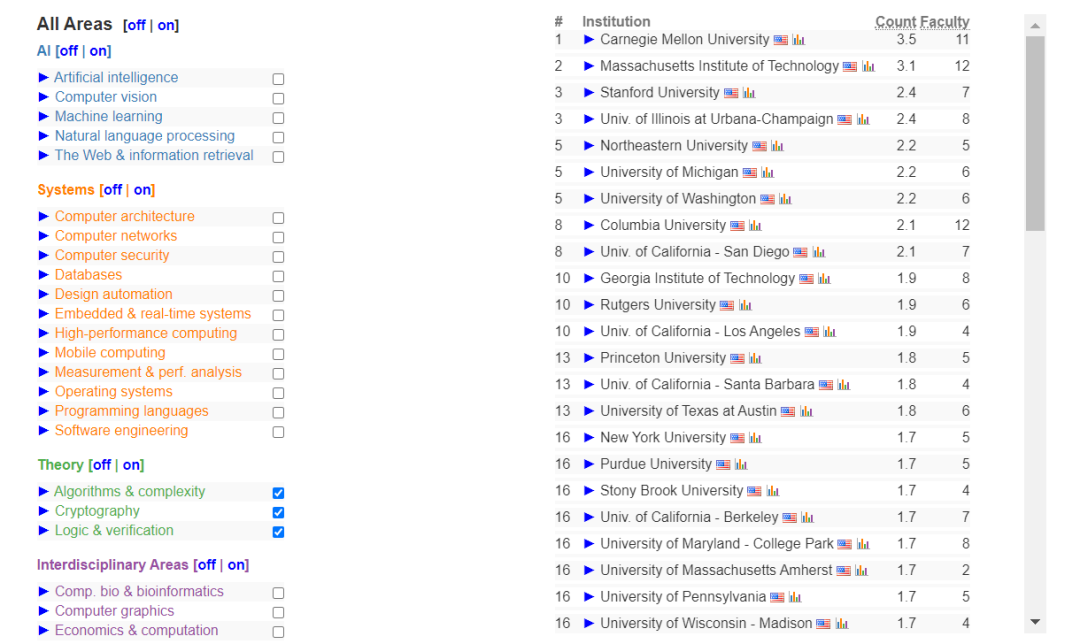Expand the Software engineering area arrow

(43, 430)
